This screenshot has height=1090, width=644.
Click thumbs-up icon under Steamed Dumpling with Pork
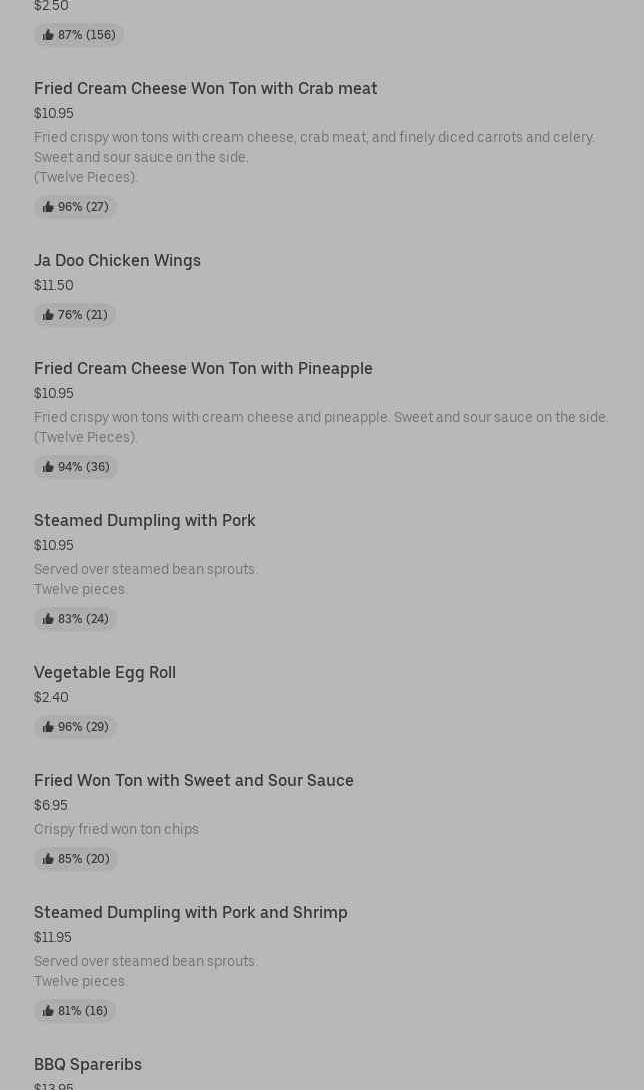point(48,619)
